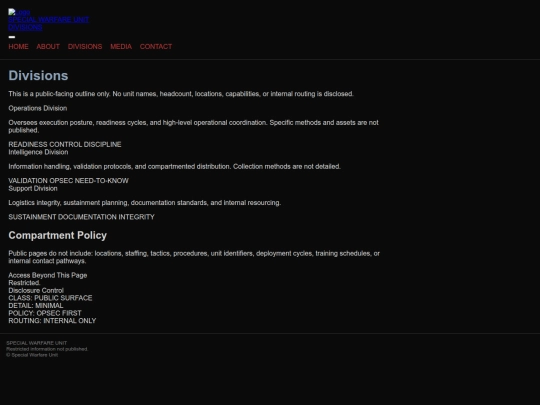Open the SPECIAL WARFARE UNIT header link
This screenshot has height=405, width=540.
click(x=49, y=20)
